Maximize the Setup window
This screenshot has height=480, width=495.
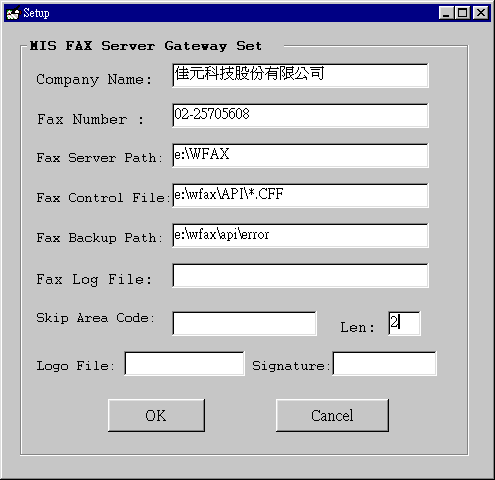[x=462, y=13]
